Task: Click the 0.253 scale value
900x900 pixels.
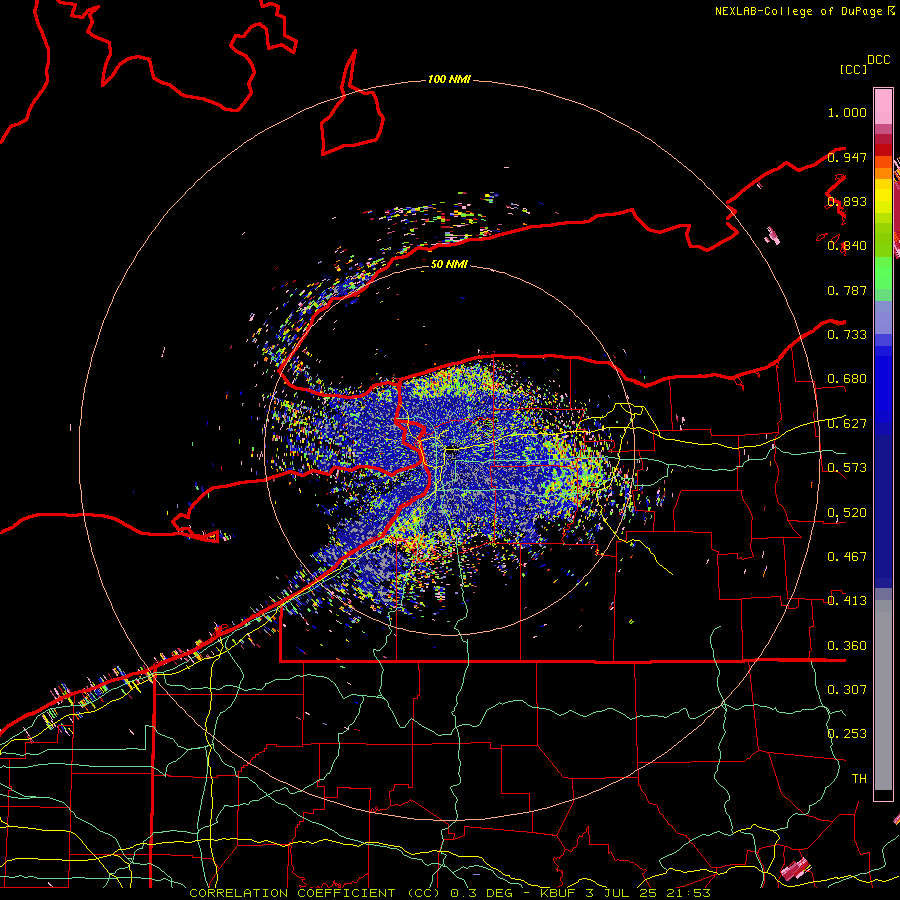Action: (847, 734)
